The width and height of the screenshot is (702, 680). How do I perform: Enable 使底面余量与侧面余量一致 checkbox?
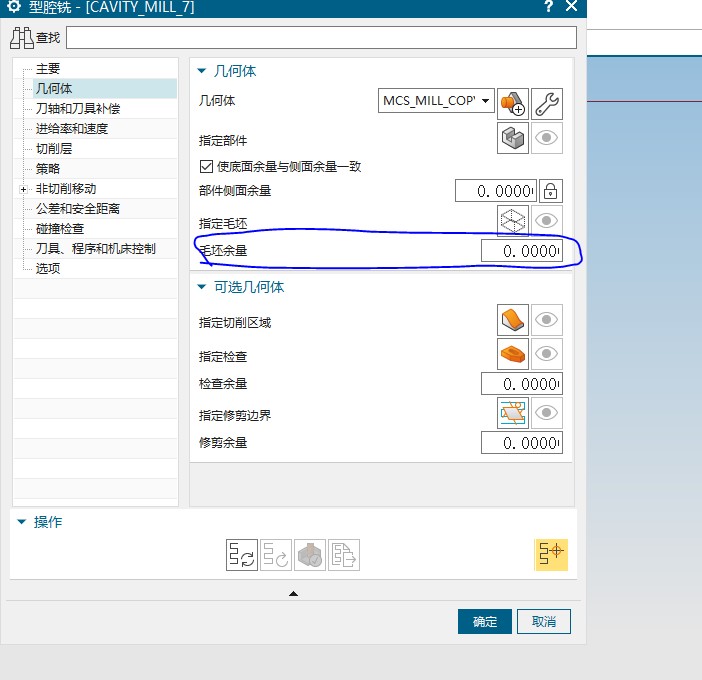pyautogui.click(x=206, y=167)
